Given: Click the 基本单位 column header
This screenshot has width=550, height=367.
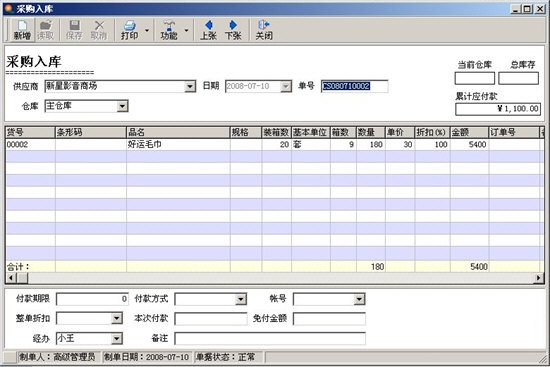Looking at the screenshot, I should click(x=310, y=132).
